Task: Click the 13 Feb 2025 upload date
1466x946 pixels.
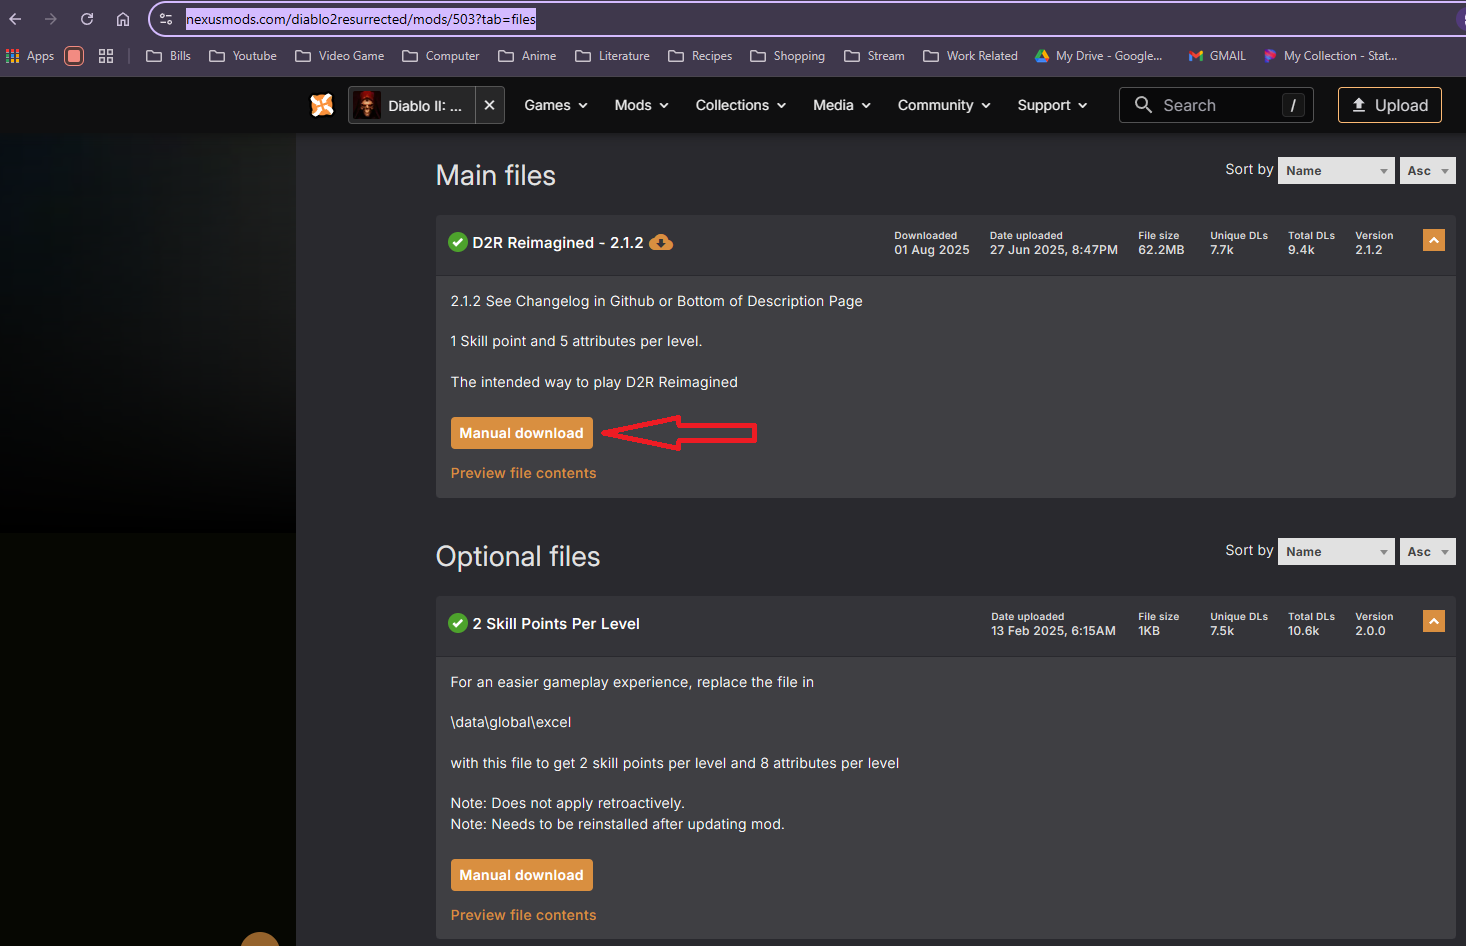Action: pos(1053,631)
